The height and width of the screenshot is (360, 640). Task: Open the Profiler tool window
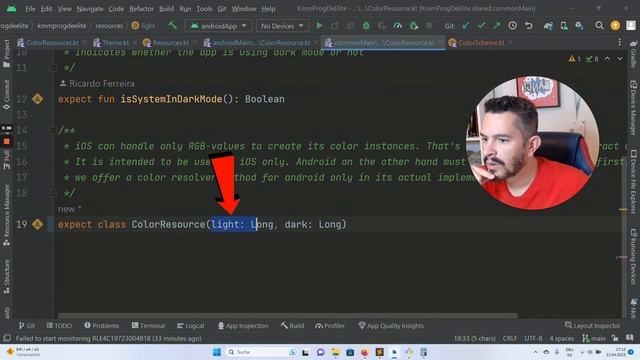[330, 326]
